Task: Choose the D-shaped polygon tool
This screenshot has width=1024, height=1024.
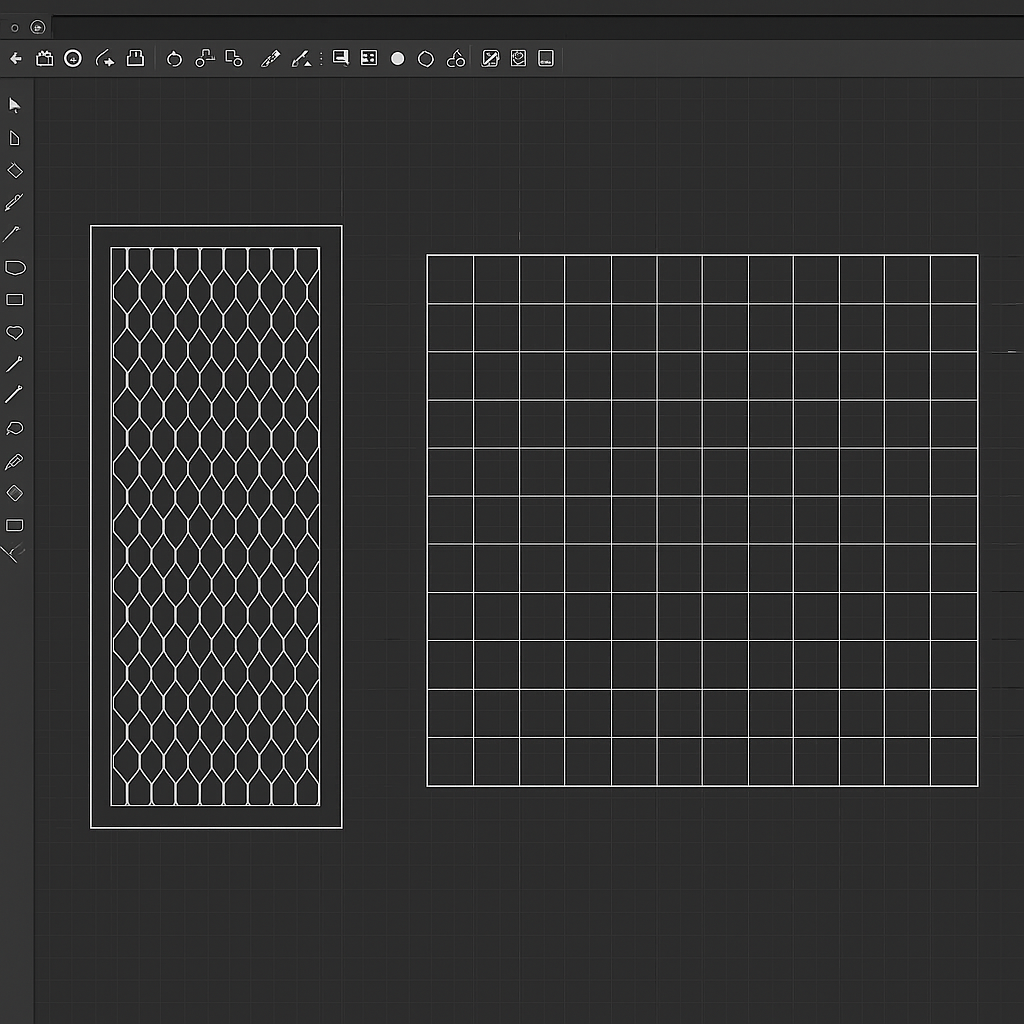Action: coord(15,267)
